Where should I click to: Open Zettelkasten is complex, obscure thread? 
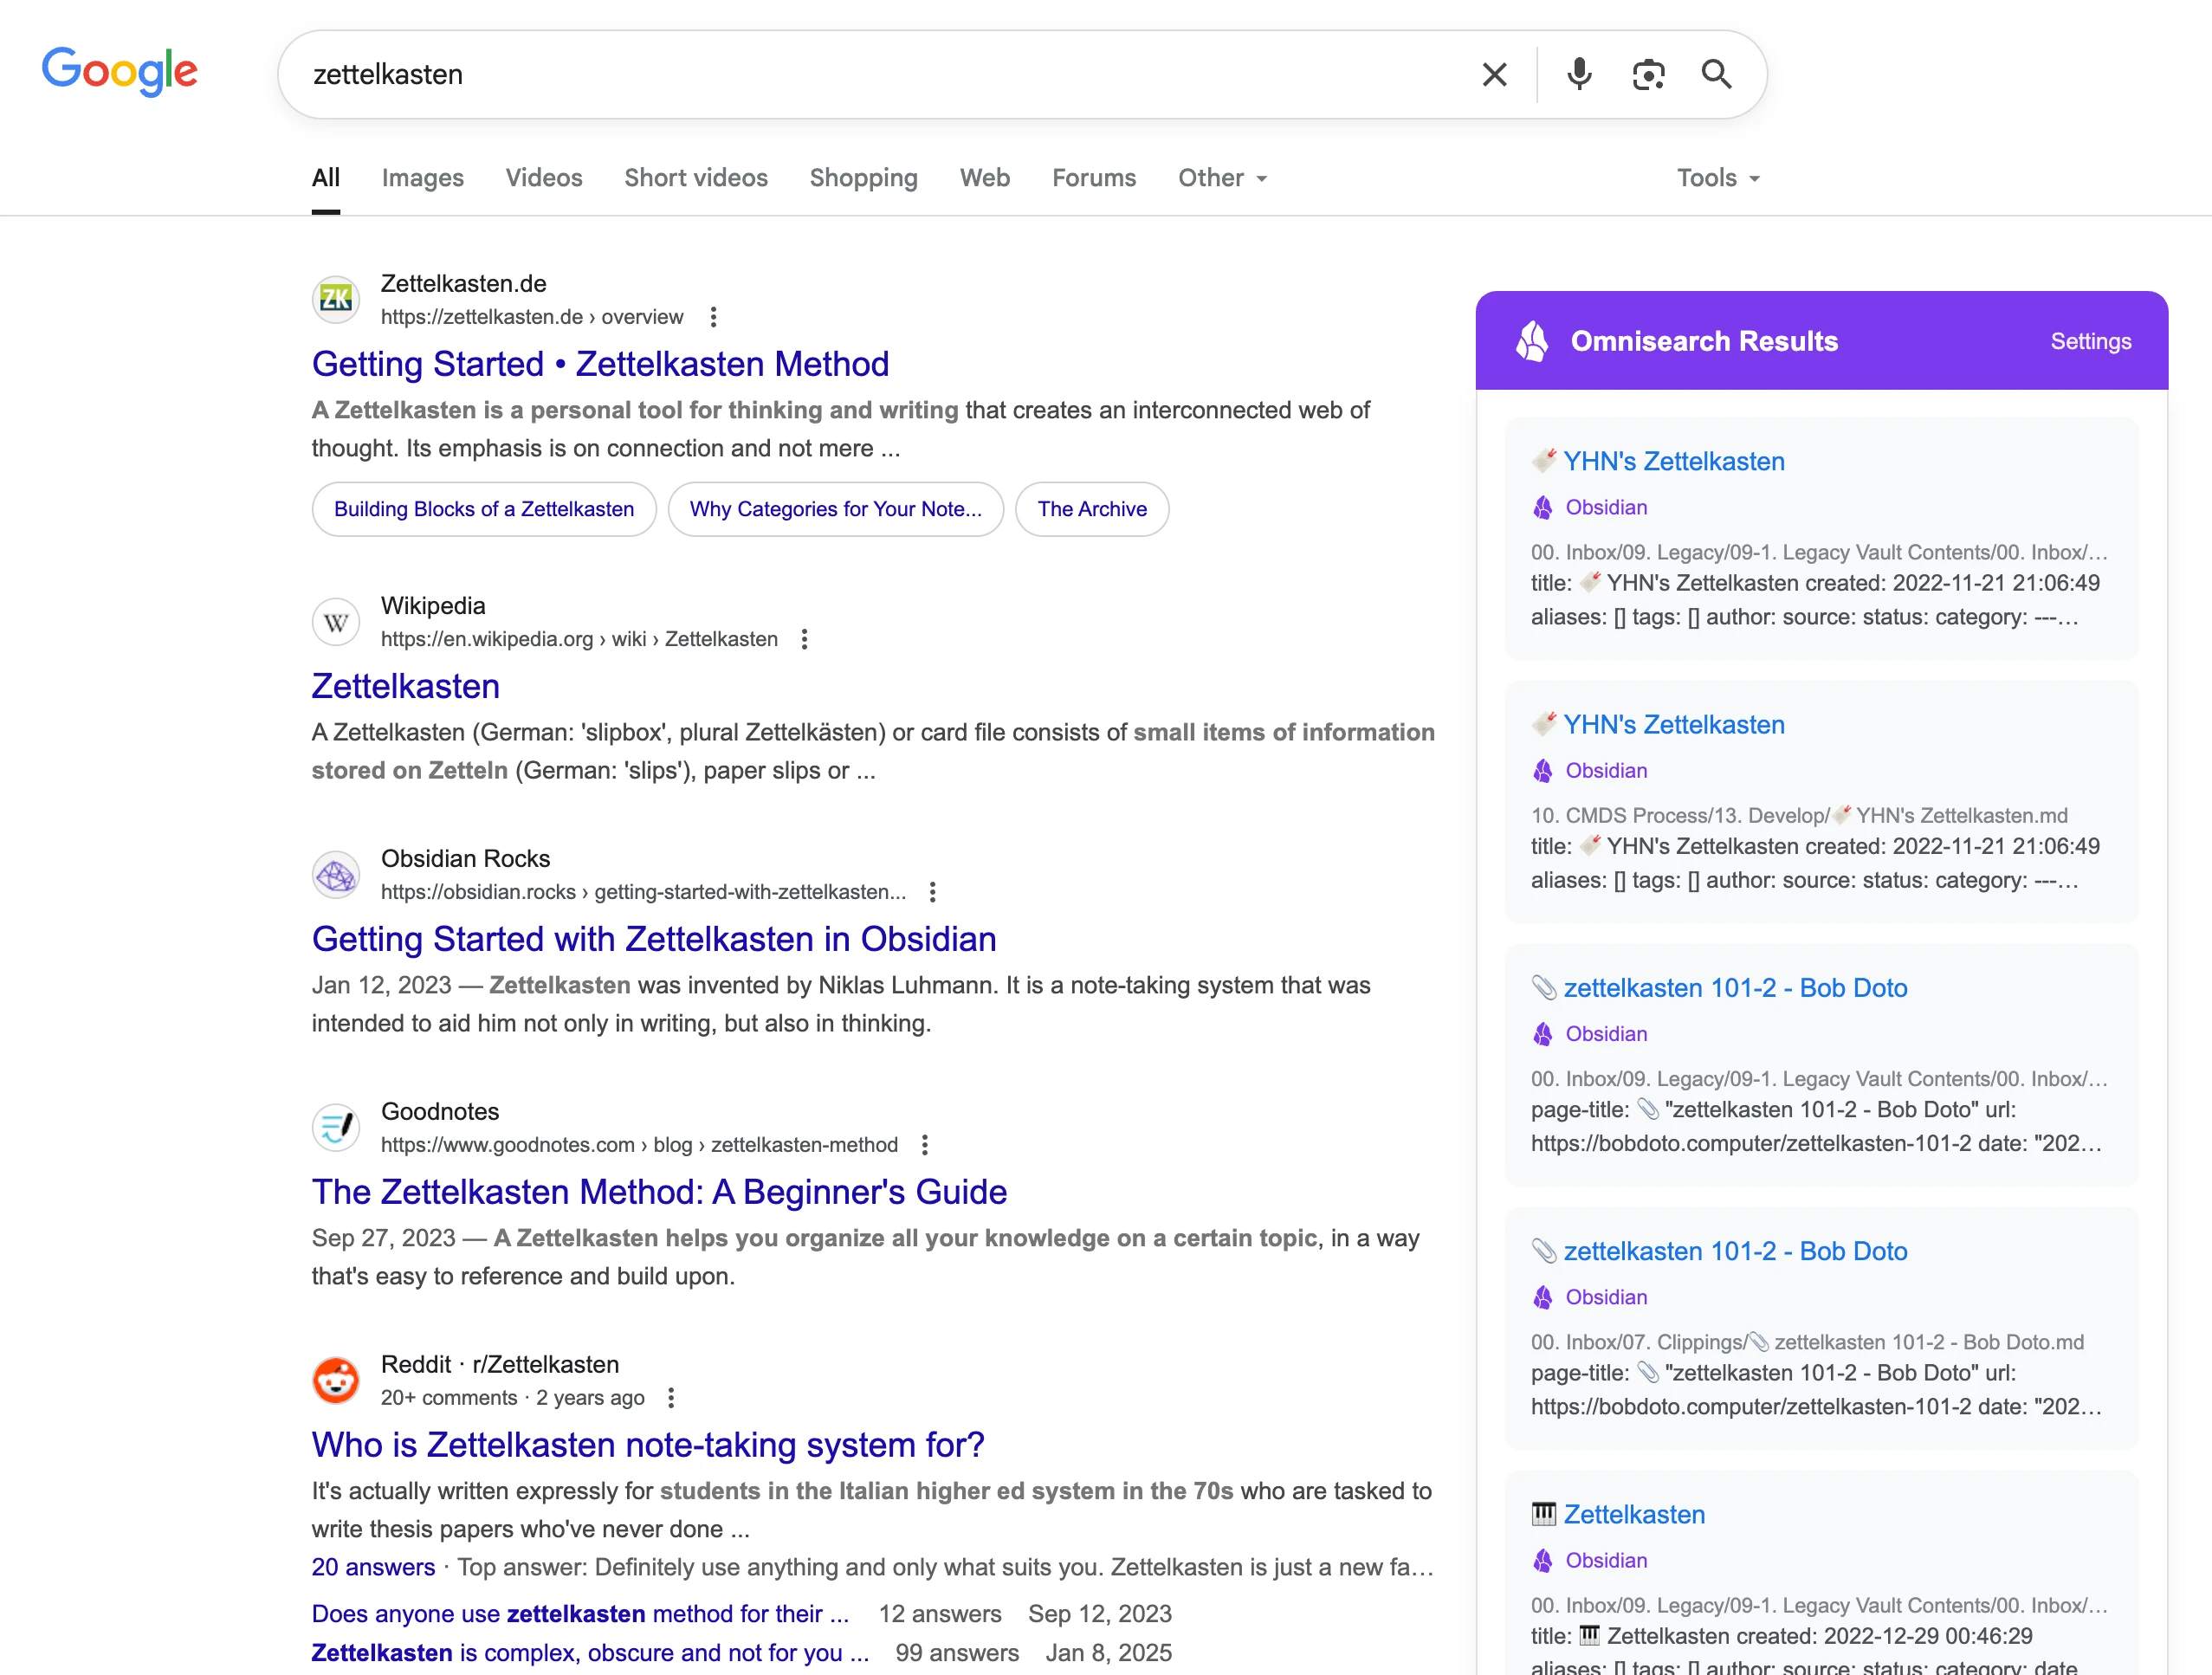(x=590, y=1653)
